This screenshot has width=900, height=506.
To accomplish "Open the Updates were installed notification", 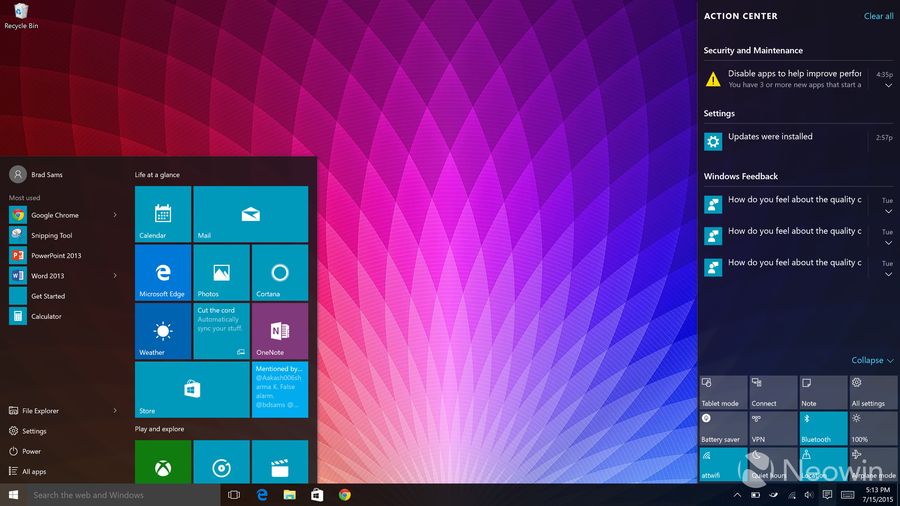I will pyautogui.click(x=798, y=141).
